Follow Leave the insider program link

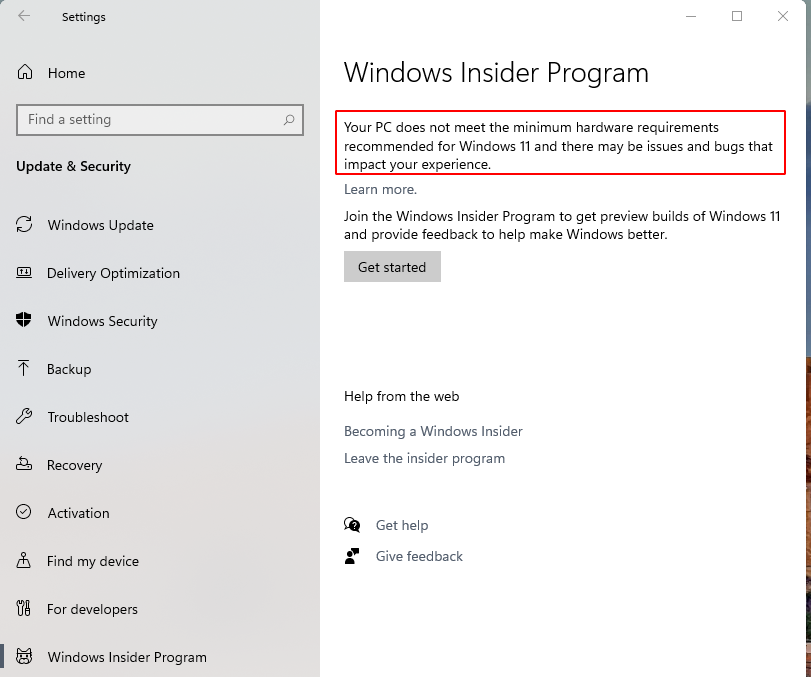pyautogui.click(x=424, y=458)
